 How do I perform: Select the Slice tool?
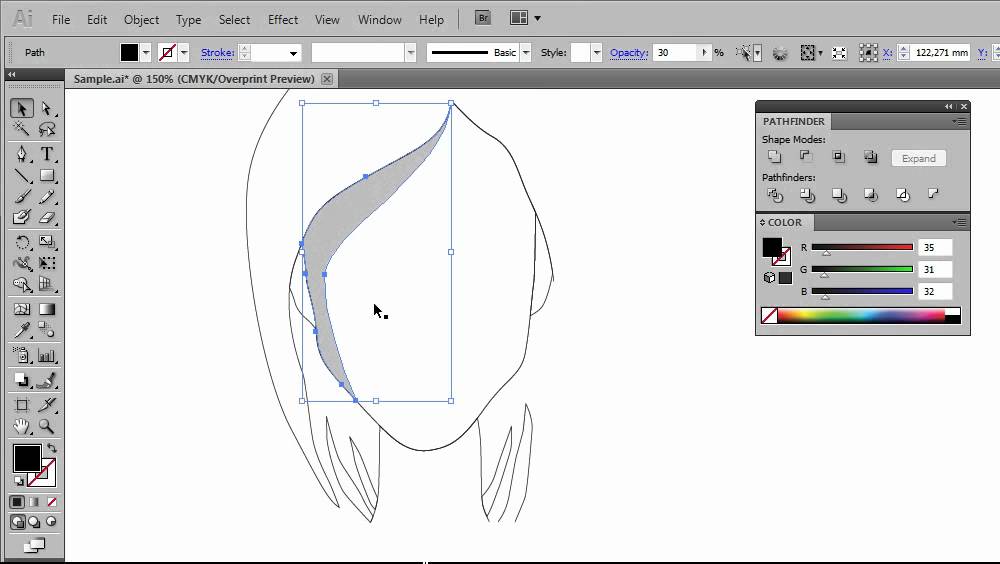tap(47, 404)
